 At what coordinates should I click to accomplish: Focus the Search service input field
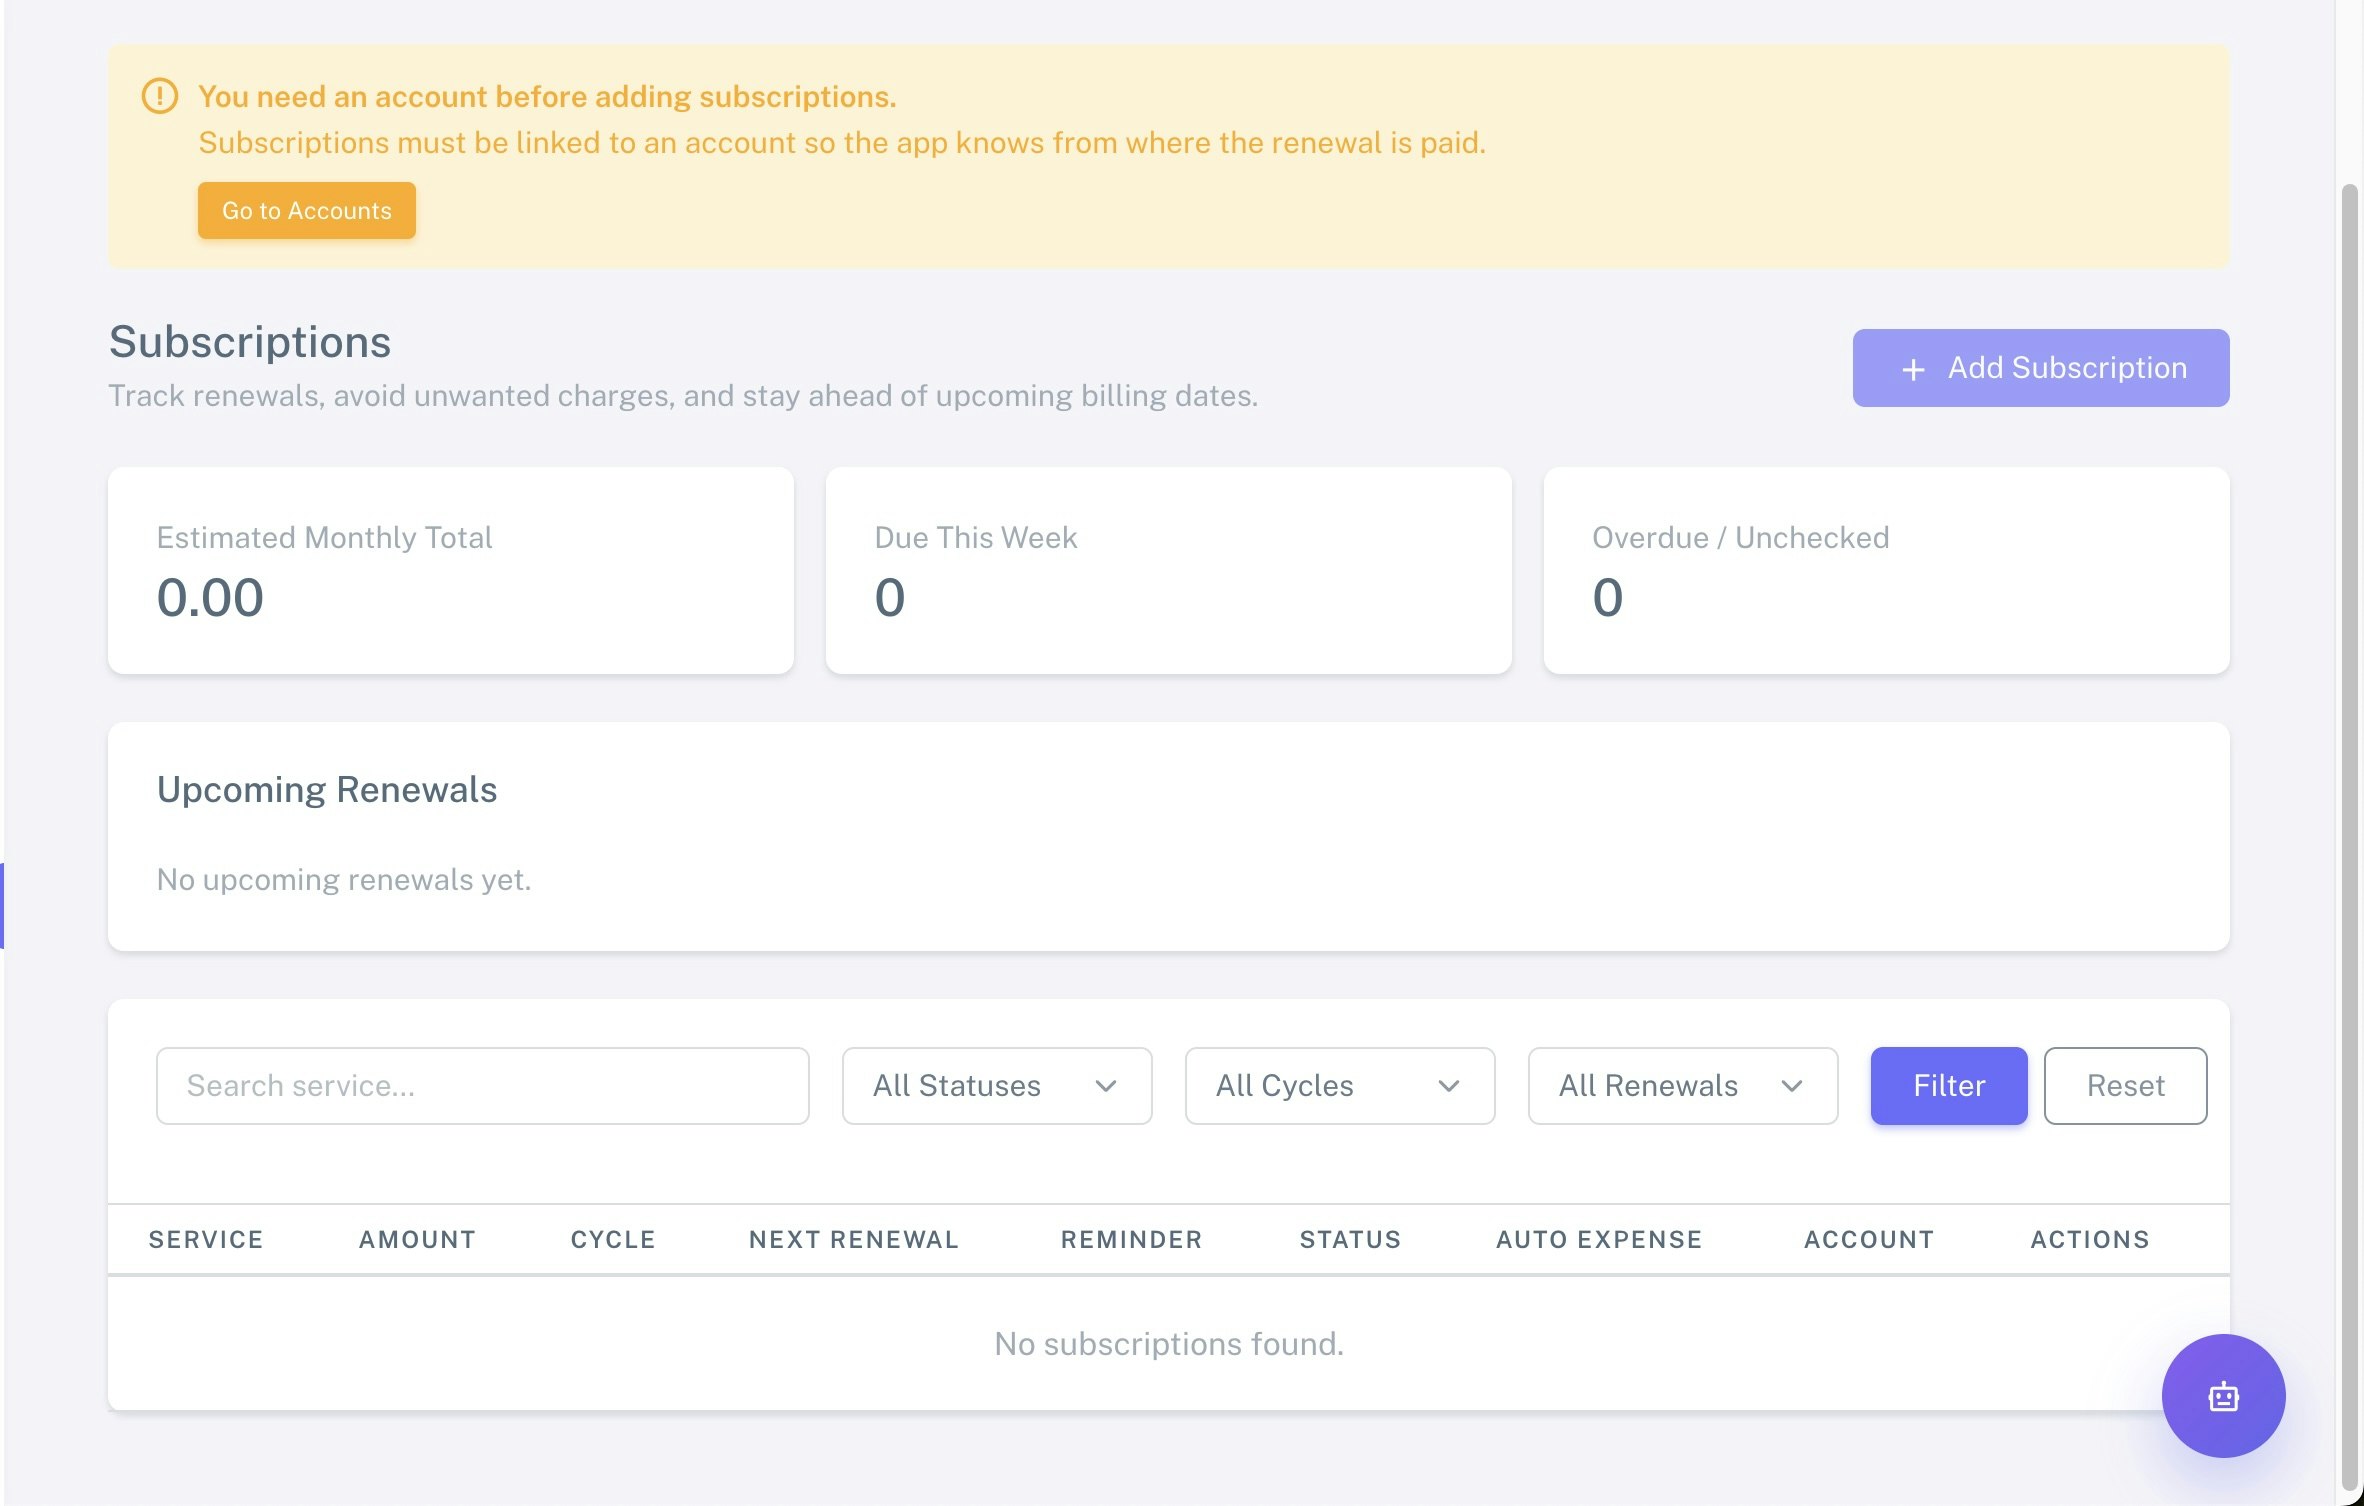[482, 1085]
